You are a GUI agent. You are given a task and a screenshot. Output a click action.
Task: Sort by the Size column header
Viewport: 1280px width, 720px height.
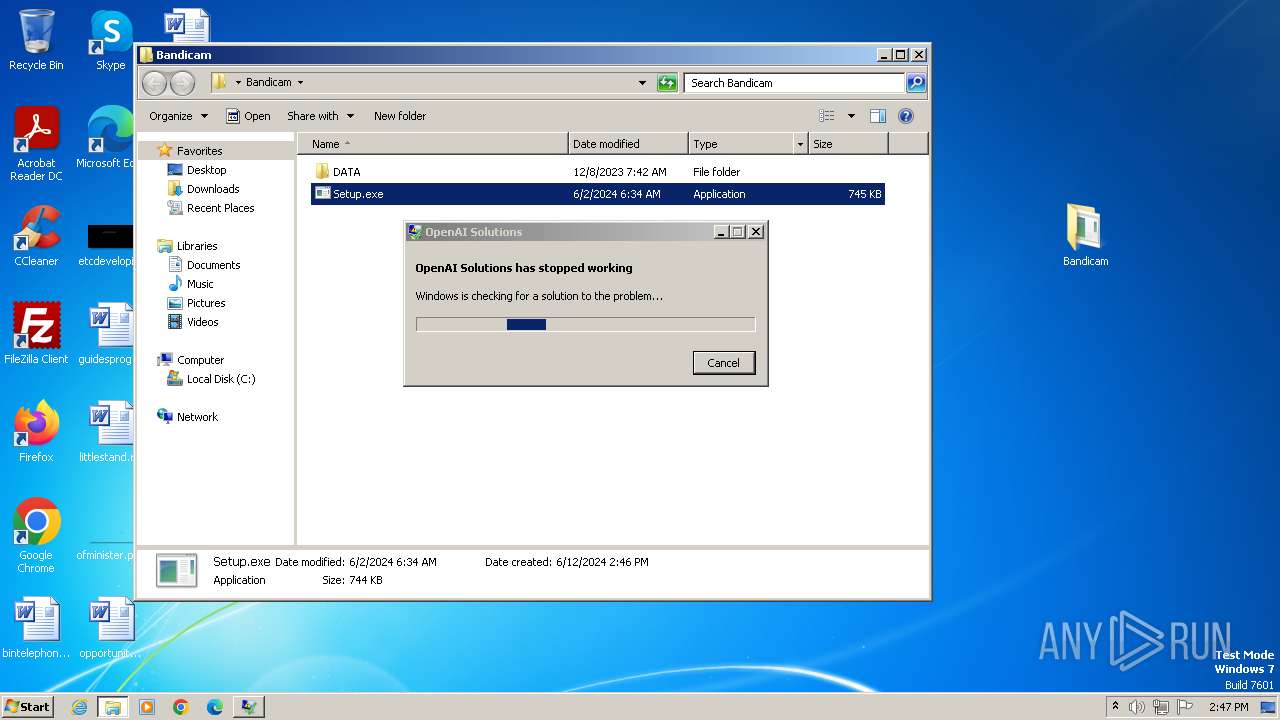click(848, 144)
